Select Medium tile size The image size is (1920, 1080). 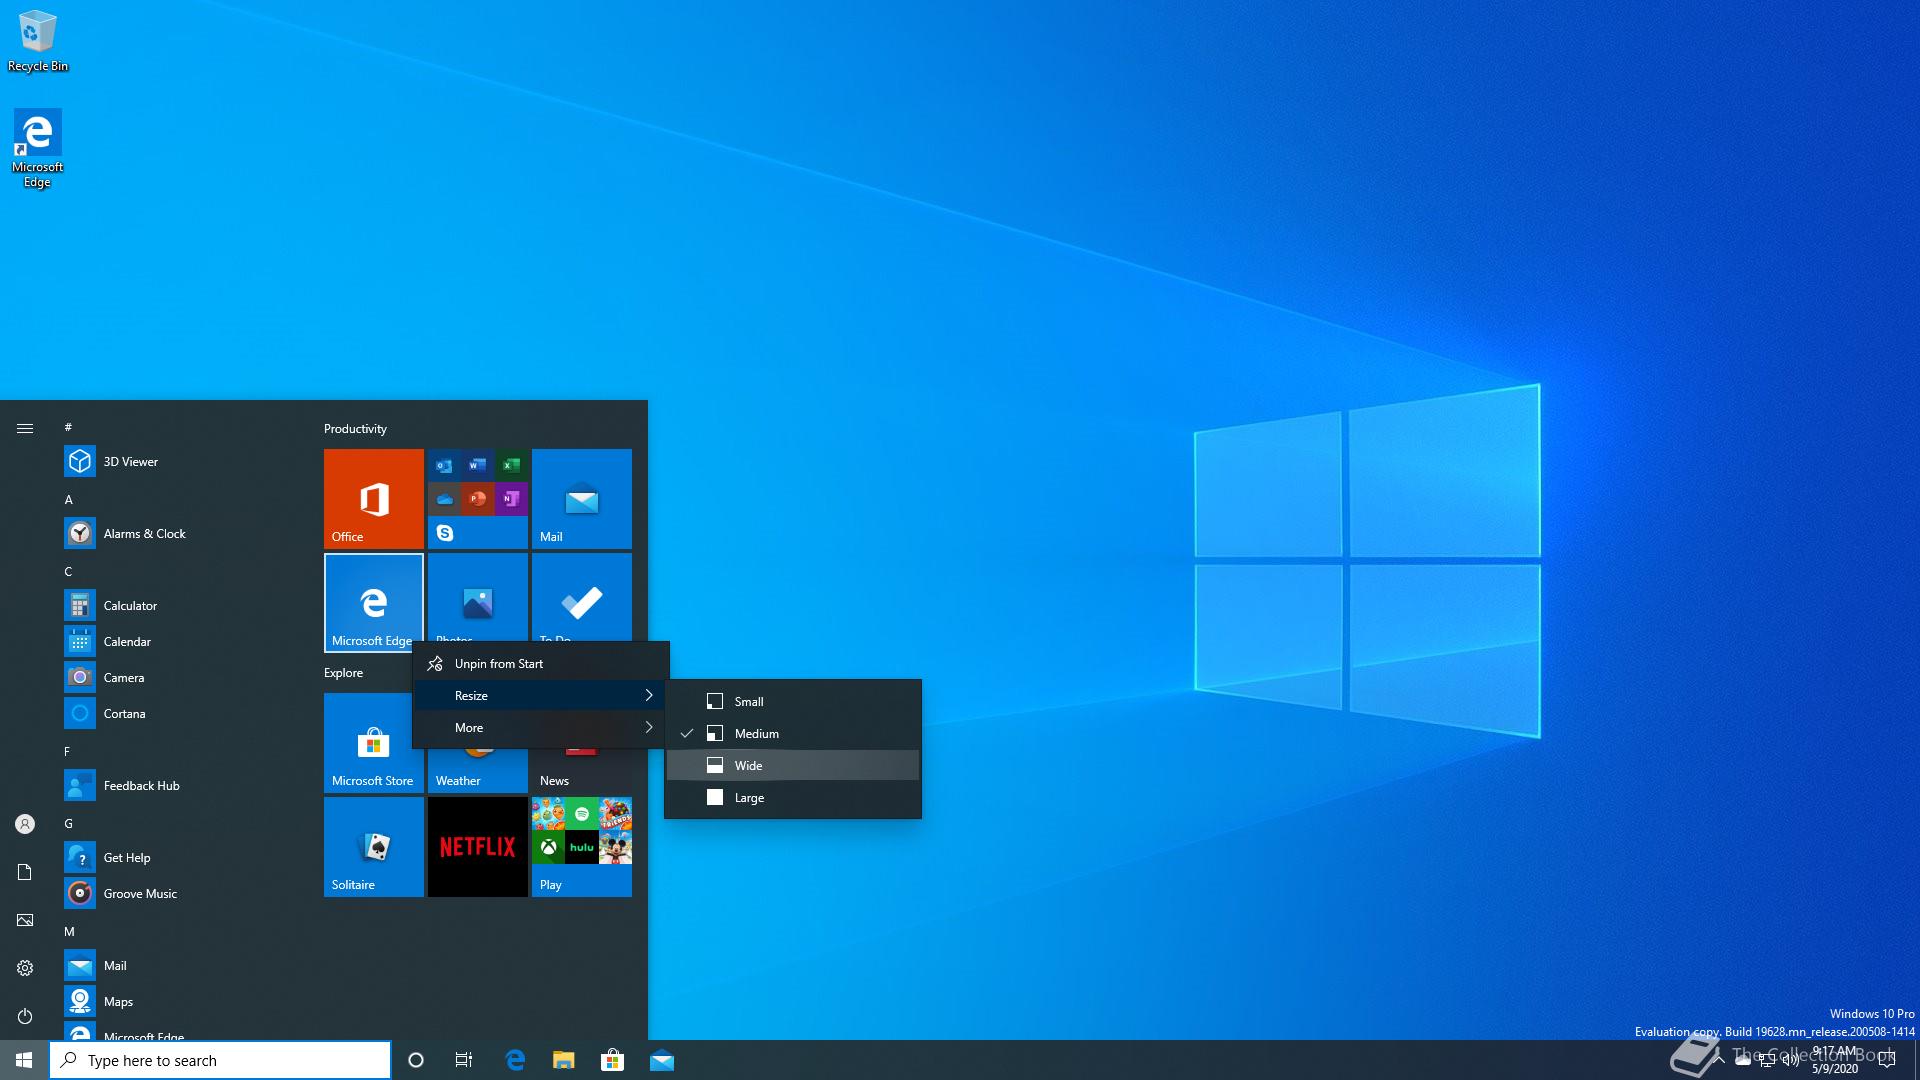[x=793, y=733]
